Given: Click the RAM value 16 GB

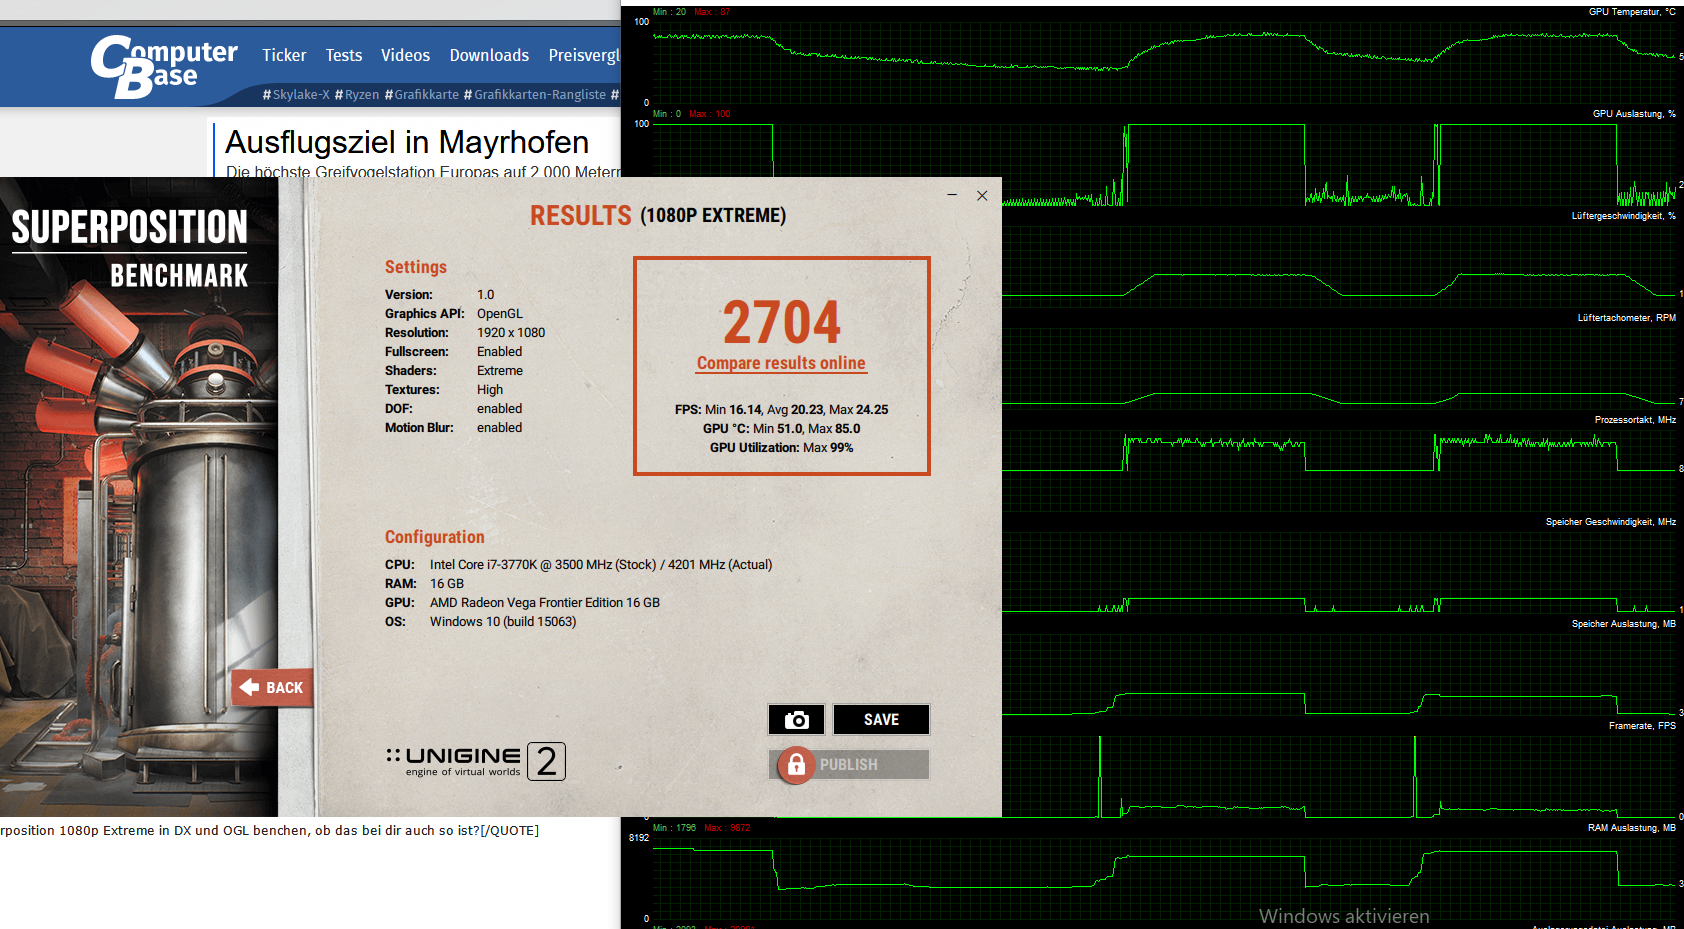Looking at the screenshot, I should click(447, 583).
